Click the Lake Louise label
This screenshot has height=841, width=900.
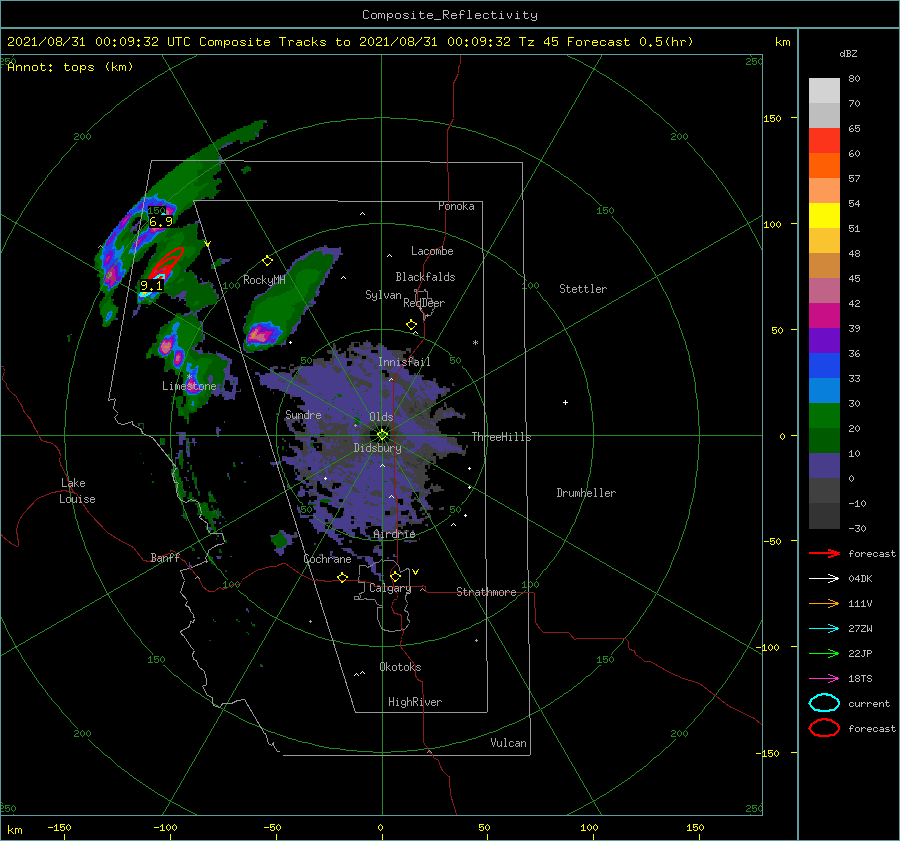pos(77,491)
